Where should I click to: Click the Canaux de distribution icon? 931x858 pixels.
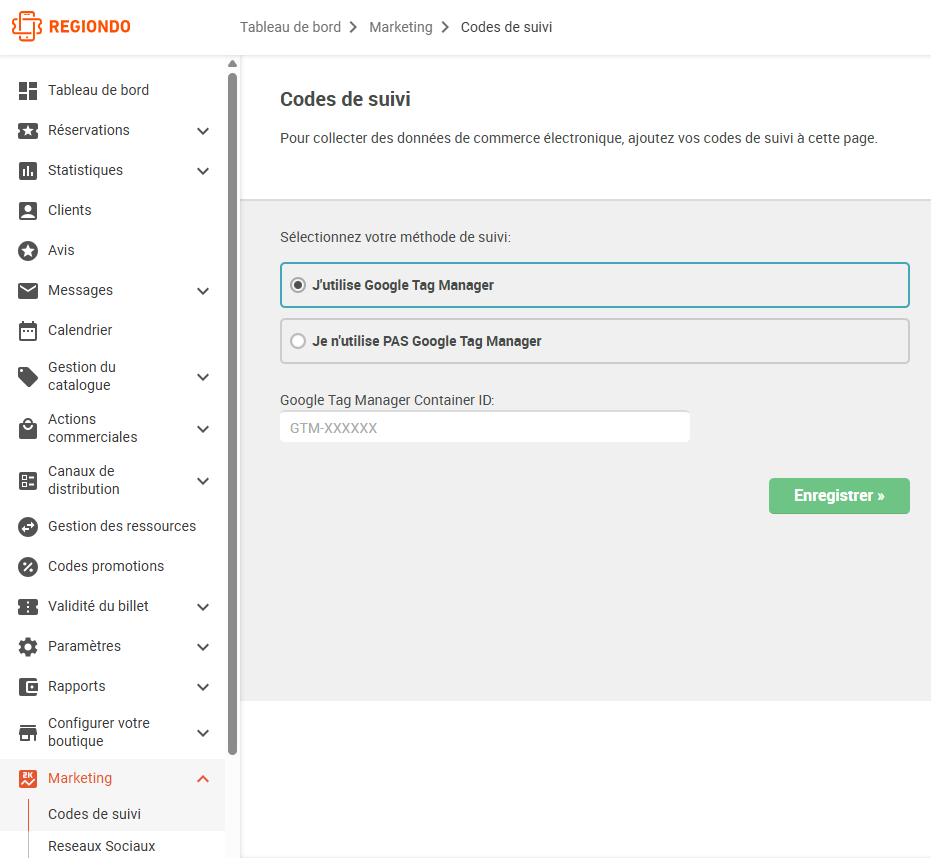(x=28, y=480)
